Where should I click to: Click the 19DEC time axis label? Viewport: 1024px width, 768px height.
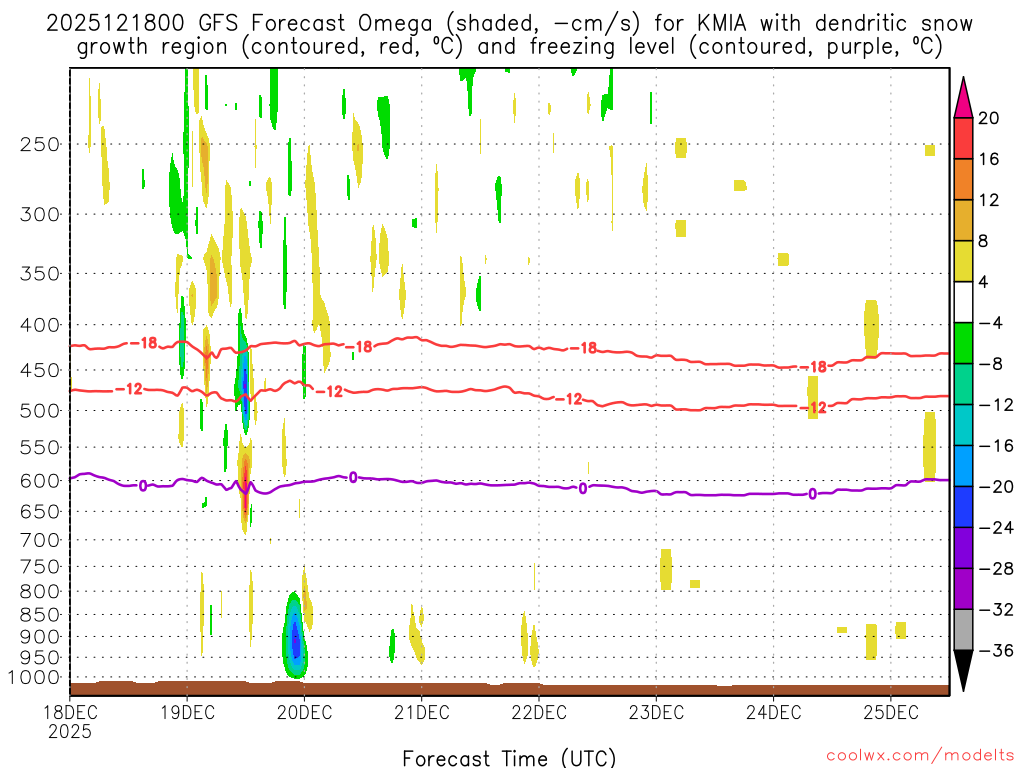tap(187, 712)
